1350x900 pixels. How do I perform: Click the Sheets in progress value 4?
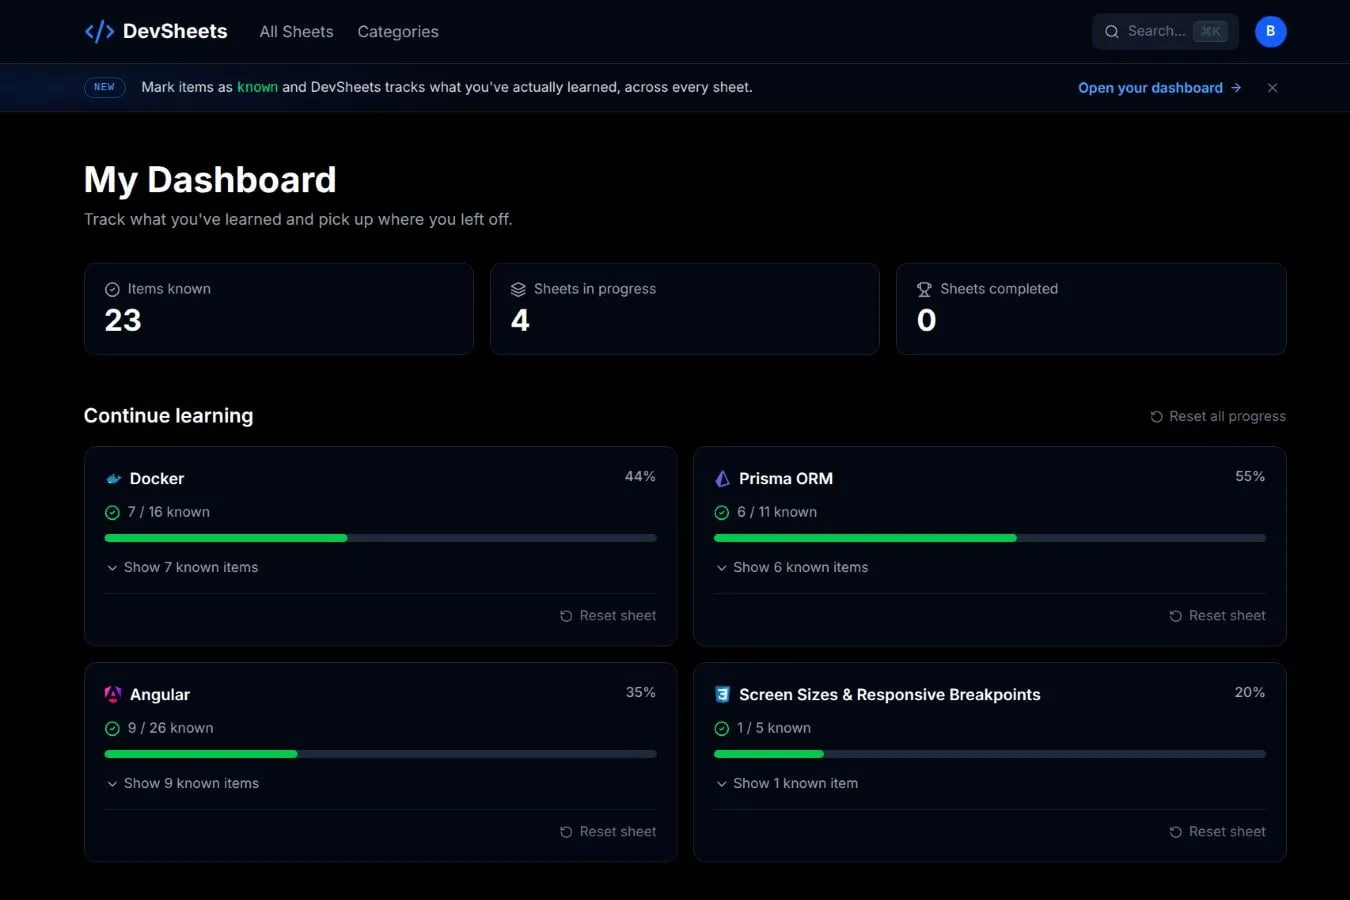pyautogui.click(x=520, y=321)
